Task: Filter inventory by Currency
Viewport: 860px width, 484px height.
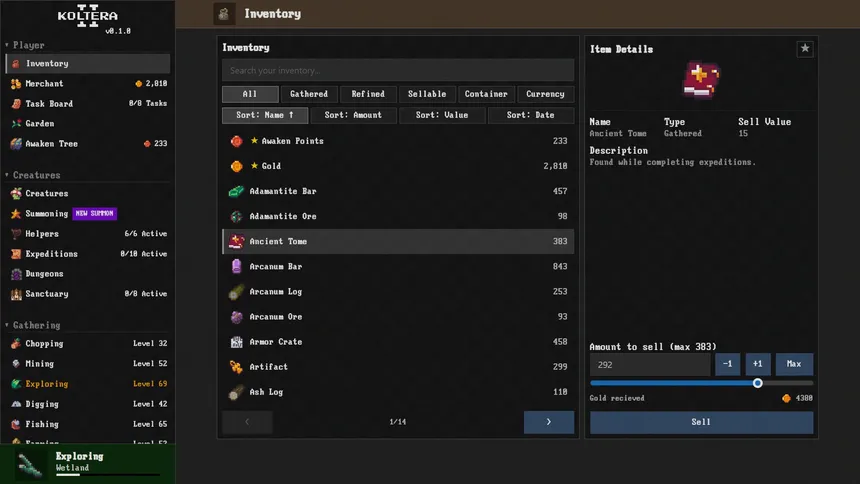Action: point(545,94)
